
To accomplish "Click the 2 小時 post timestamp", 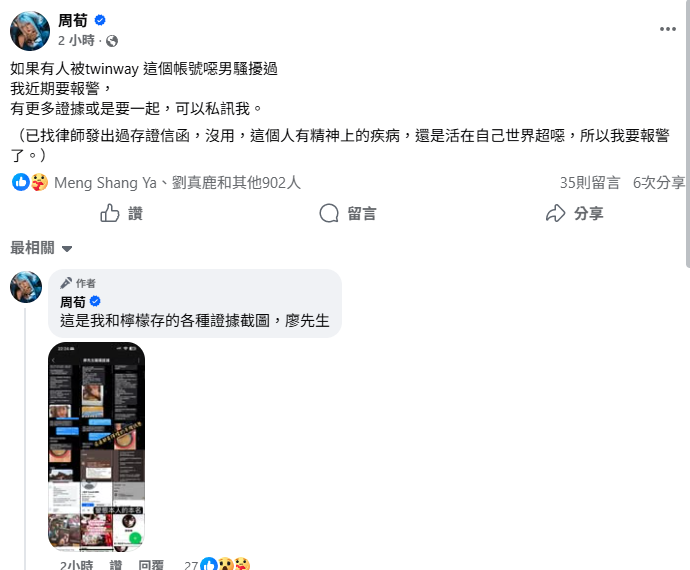I will pos(76,40).
